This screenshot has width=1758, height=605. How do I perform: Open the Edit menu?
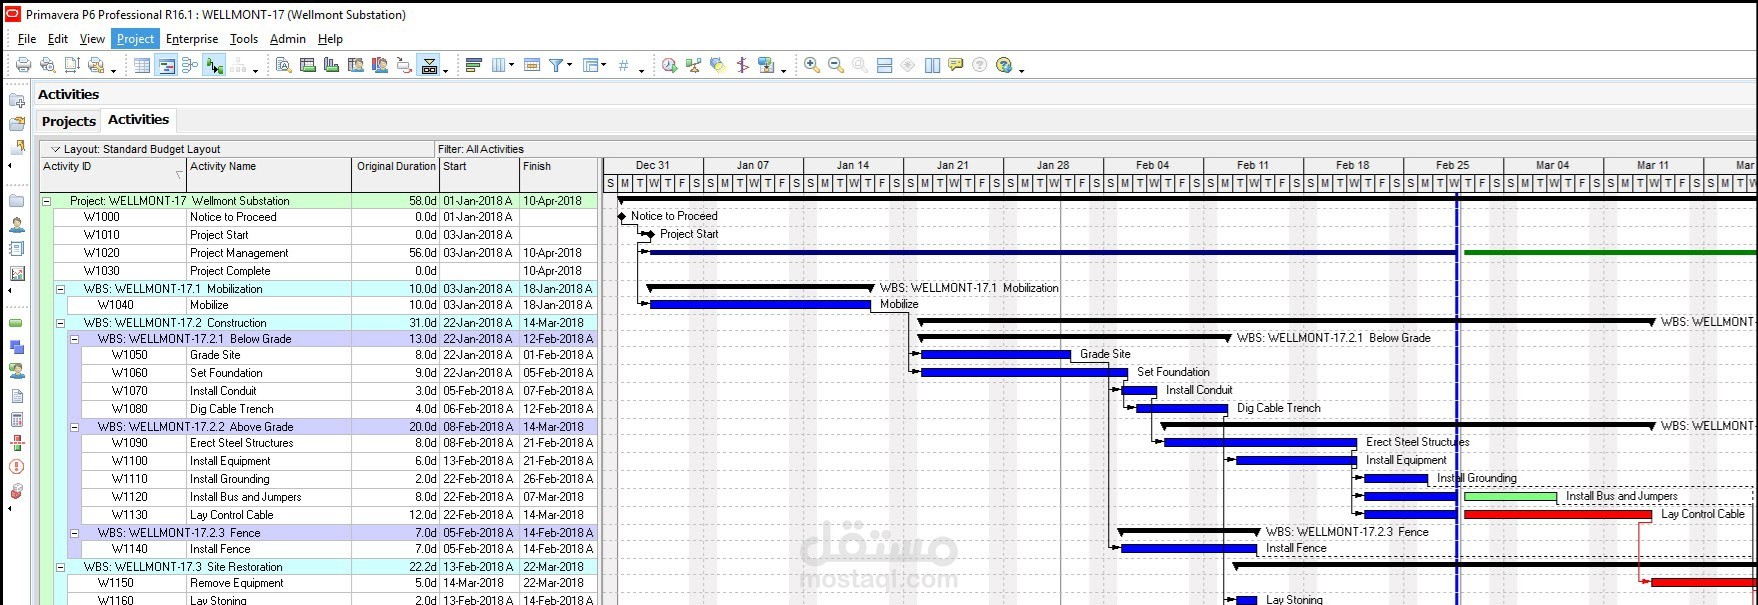click(58, 39)
